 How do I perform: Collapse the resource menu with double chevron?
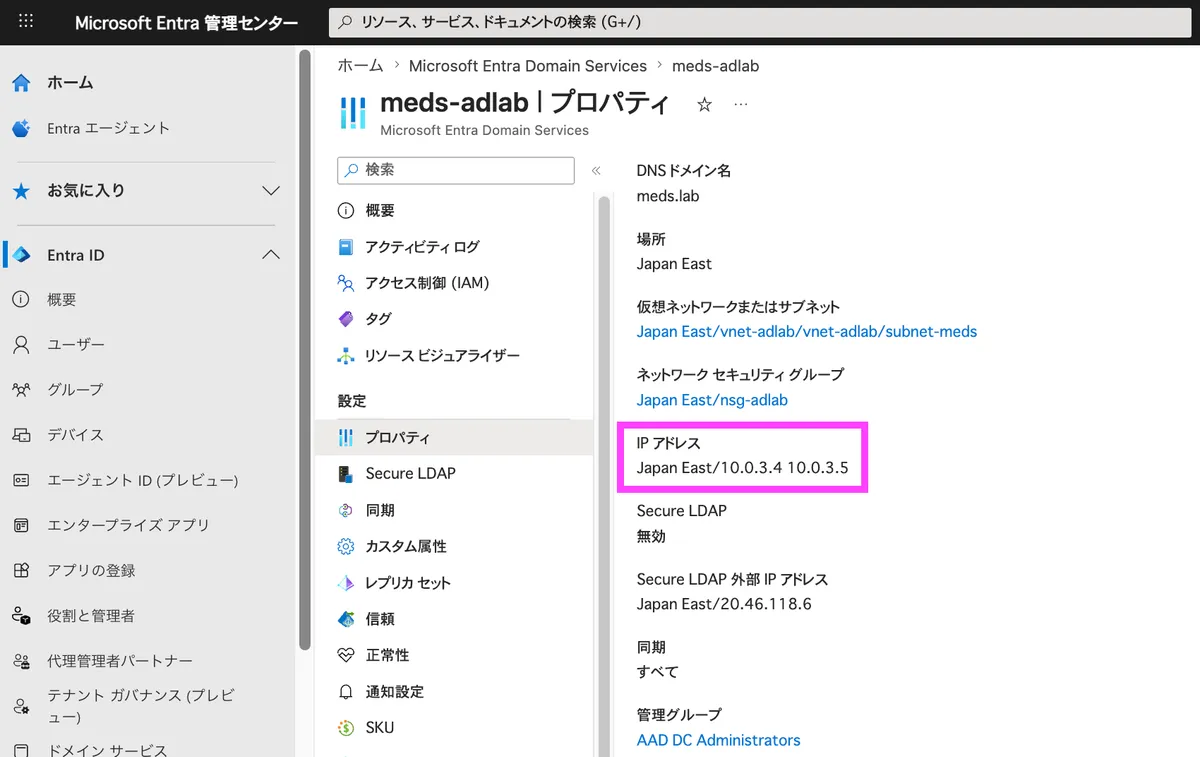pos(596,171)
